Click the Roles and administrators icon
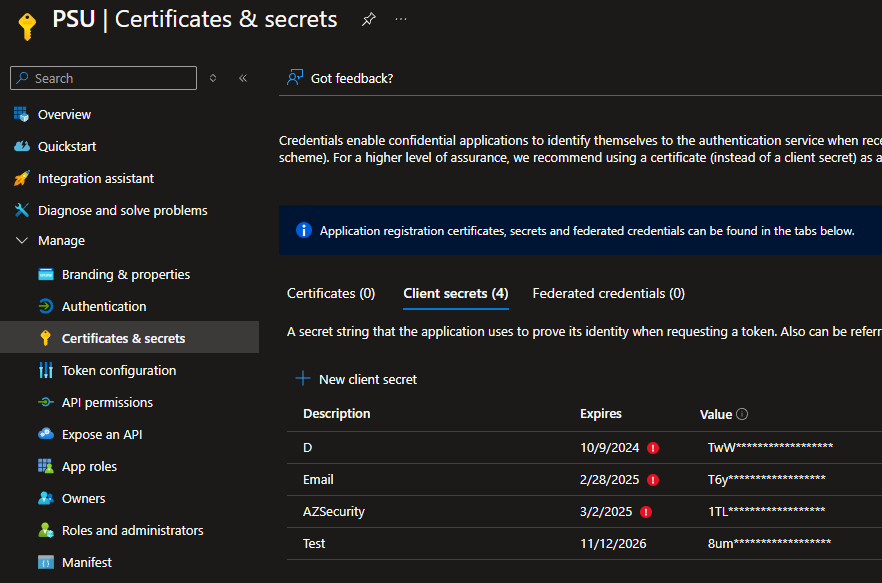The width and height of the screenshot is (882, 583). [x=46, y=530]
